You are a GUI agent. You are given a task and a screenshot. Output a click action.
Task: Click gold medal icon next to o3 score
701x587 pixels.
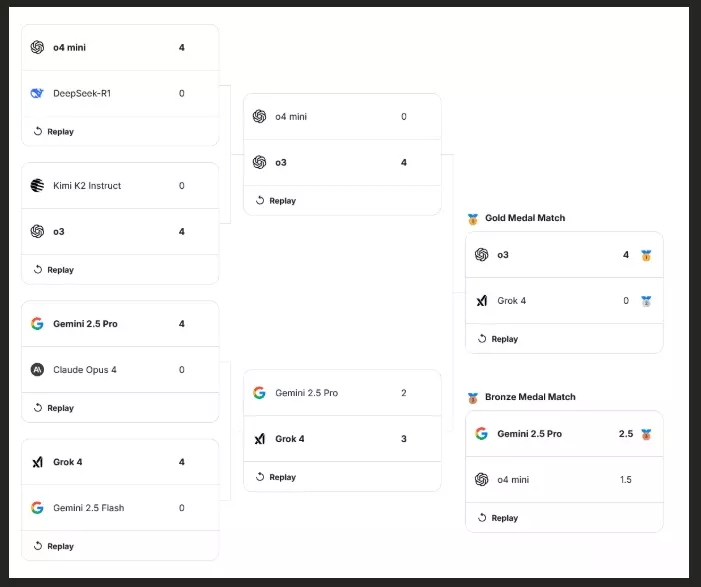[x=646, y=255]
